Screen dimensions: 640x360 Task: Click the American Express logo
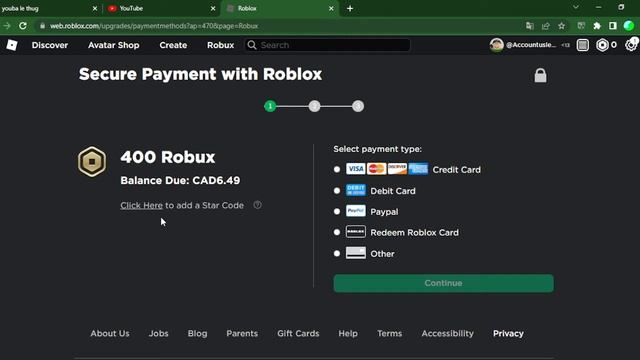(x=418, y=169)
